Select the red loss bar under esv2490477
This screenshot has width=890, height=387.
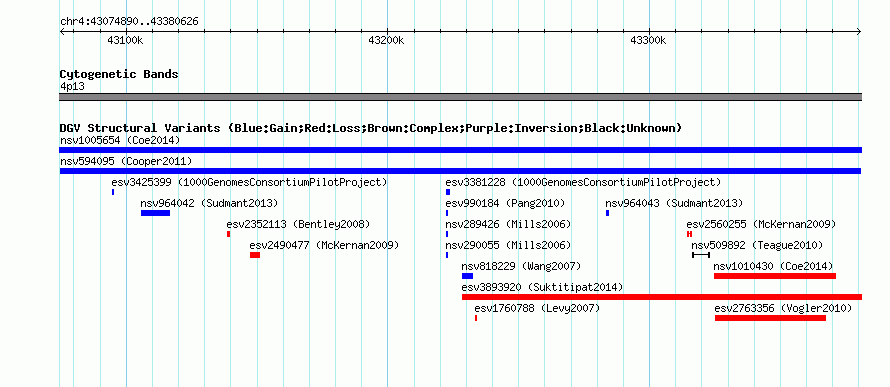pos(255,255)
